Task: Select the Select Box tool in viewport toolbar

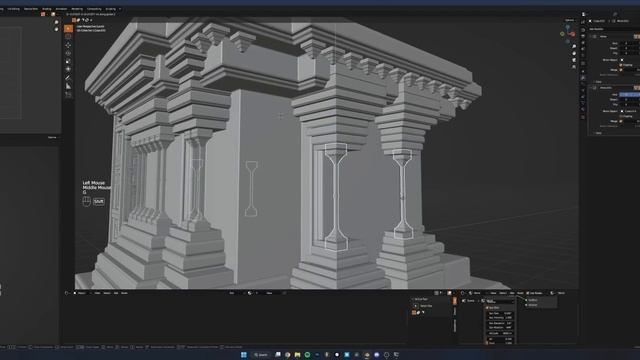Action: point(69,28)
